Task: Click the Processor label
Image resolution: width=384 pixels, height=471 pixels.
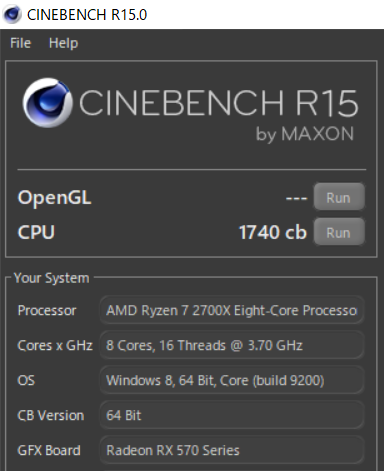Action: [47, 310]
